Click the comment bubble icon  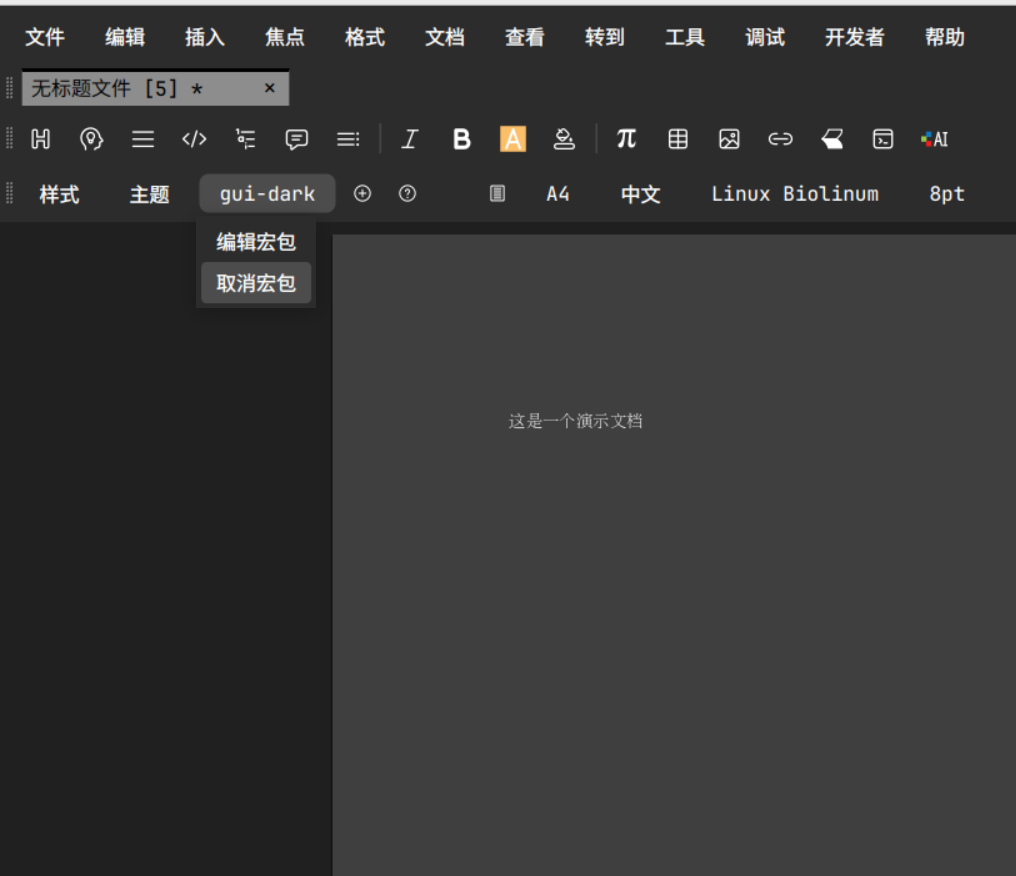coord(296,139)
